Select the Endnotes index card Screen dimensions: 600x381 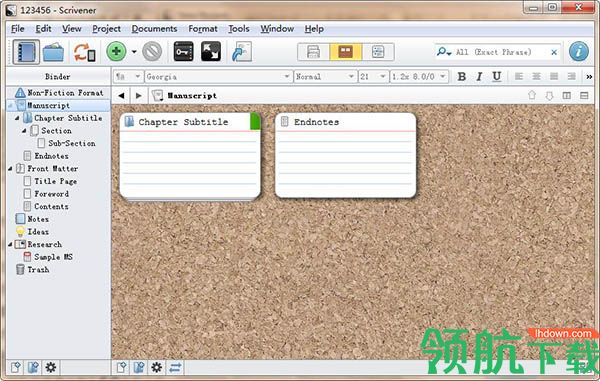coord(346,156)
